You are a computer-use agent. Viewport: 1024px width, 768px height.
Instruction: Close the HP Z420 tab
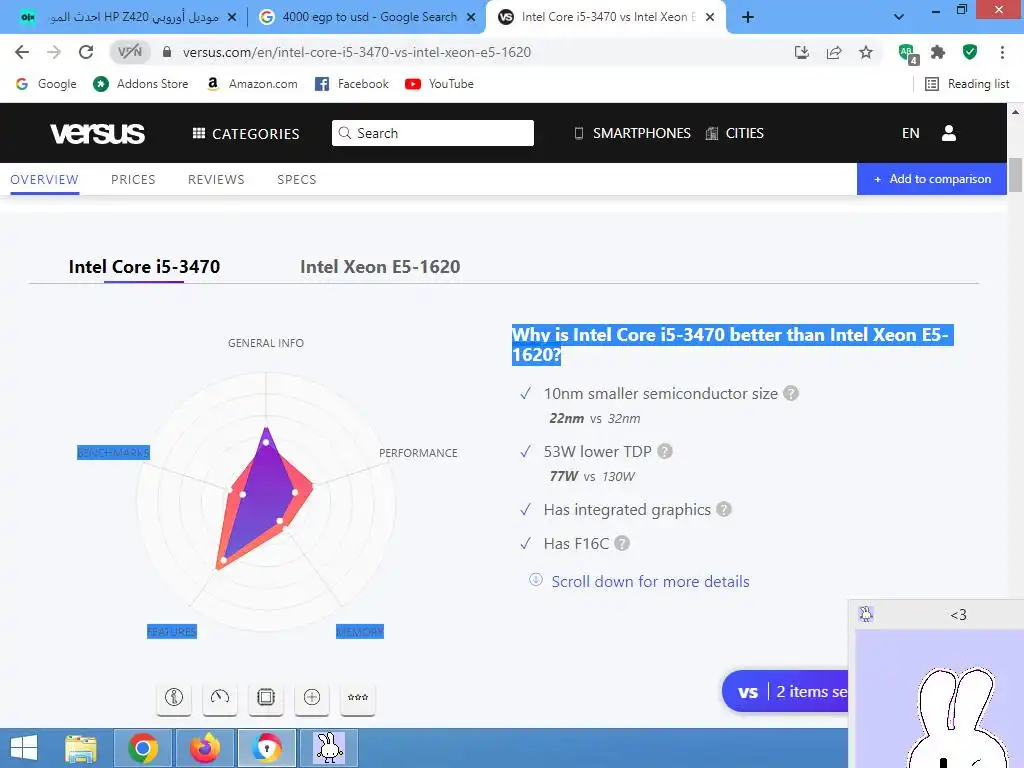[232, 17]
